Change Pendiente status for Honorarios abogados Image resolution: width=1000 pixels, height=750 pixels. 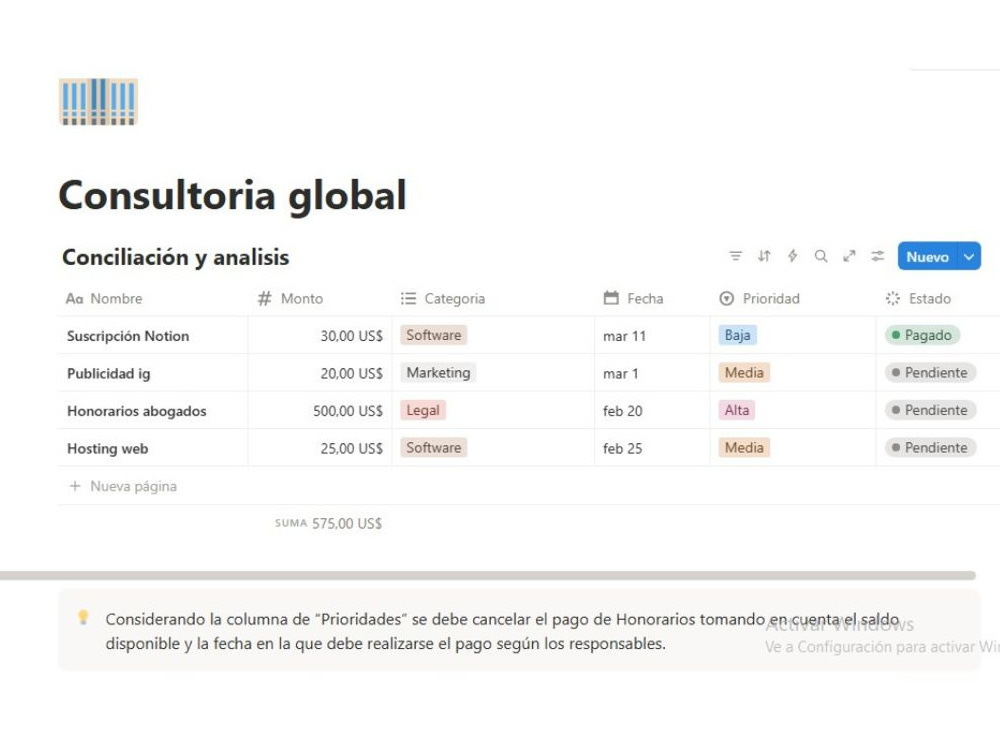(930, 410)
